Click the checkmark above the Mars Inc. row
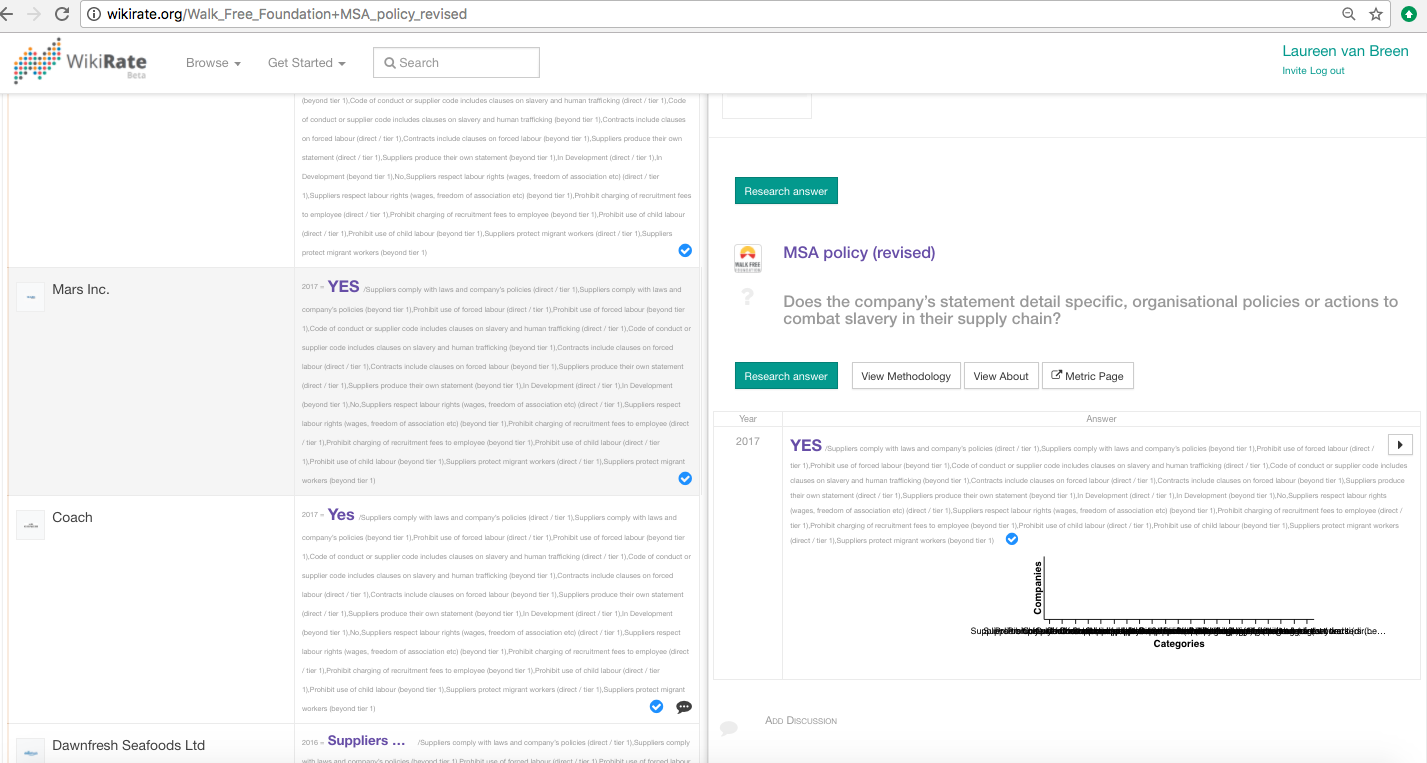The height and width of the screenshot is (763, 1427). [x=685, y=250]
